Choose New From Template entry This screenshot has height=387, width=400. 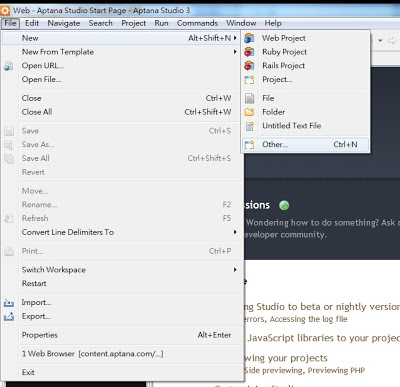click(x=121, y=52)
